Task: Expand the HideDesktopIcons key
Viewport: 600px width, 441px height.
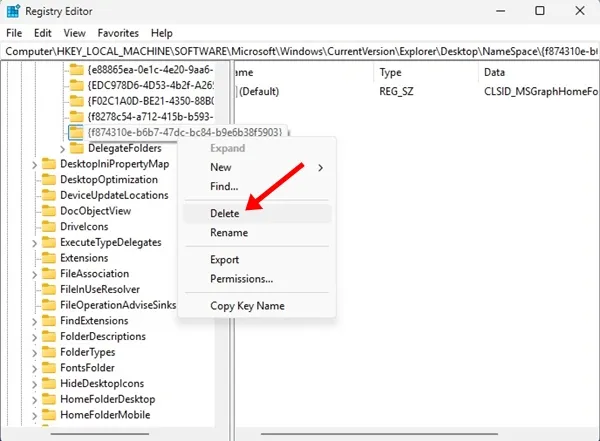Action: coord(34,384)
